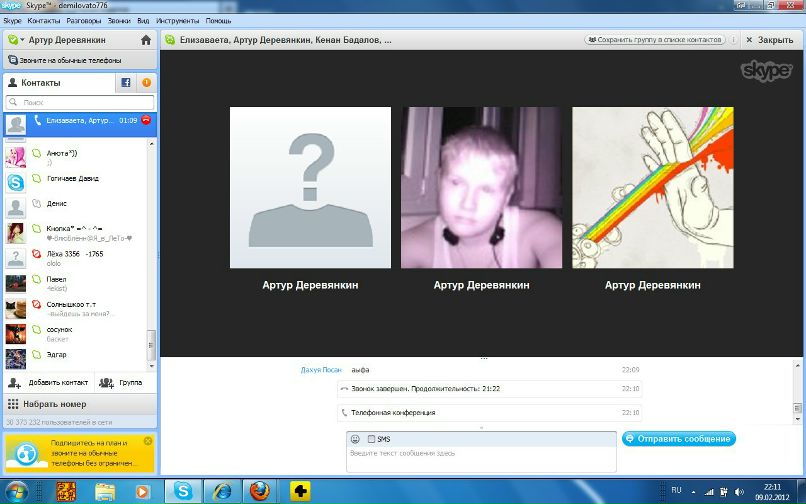806x504 pixels.
Task: Expand the status dropdown next to Артур Деревянкин
Action: (x=13, y=40)
